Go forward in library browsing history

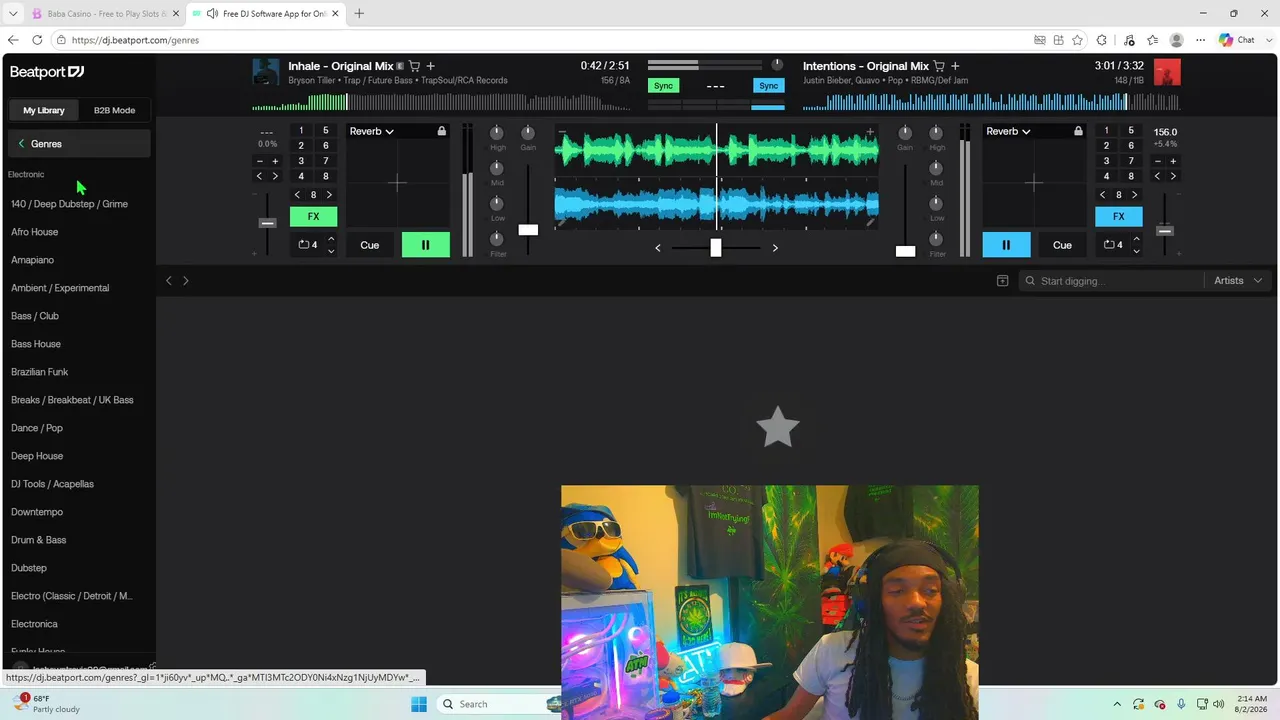186,281
